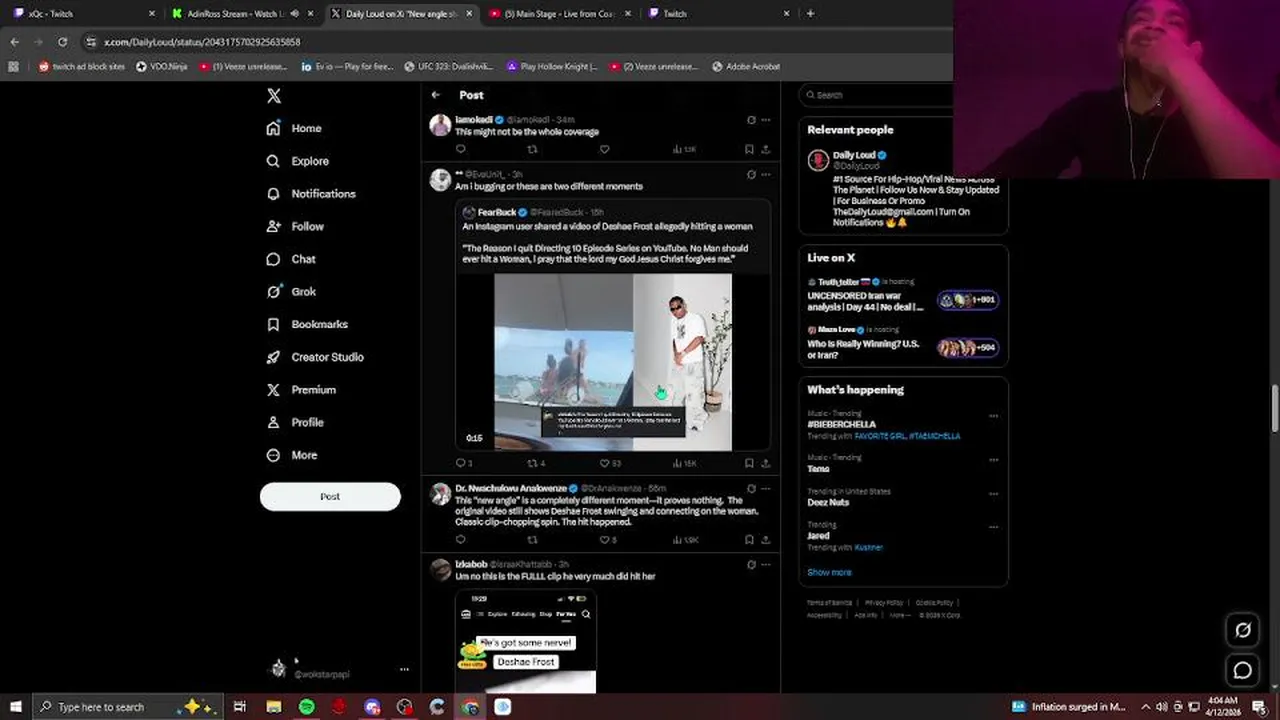The image size is (1280, 720).
Task: Open Izkabob's attached video thumbnail
Action: 526,641
